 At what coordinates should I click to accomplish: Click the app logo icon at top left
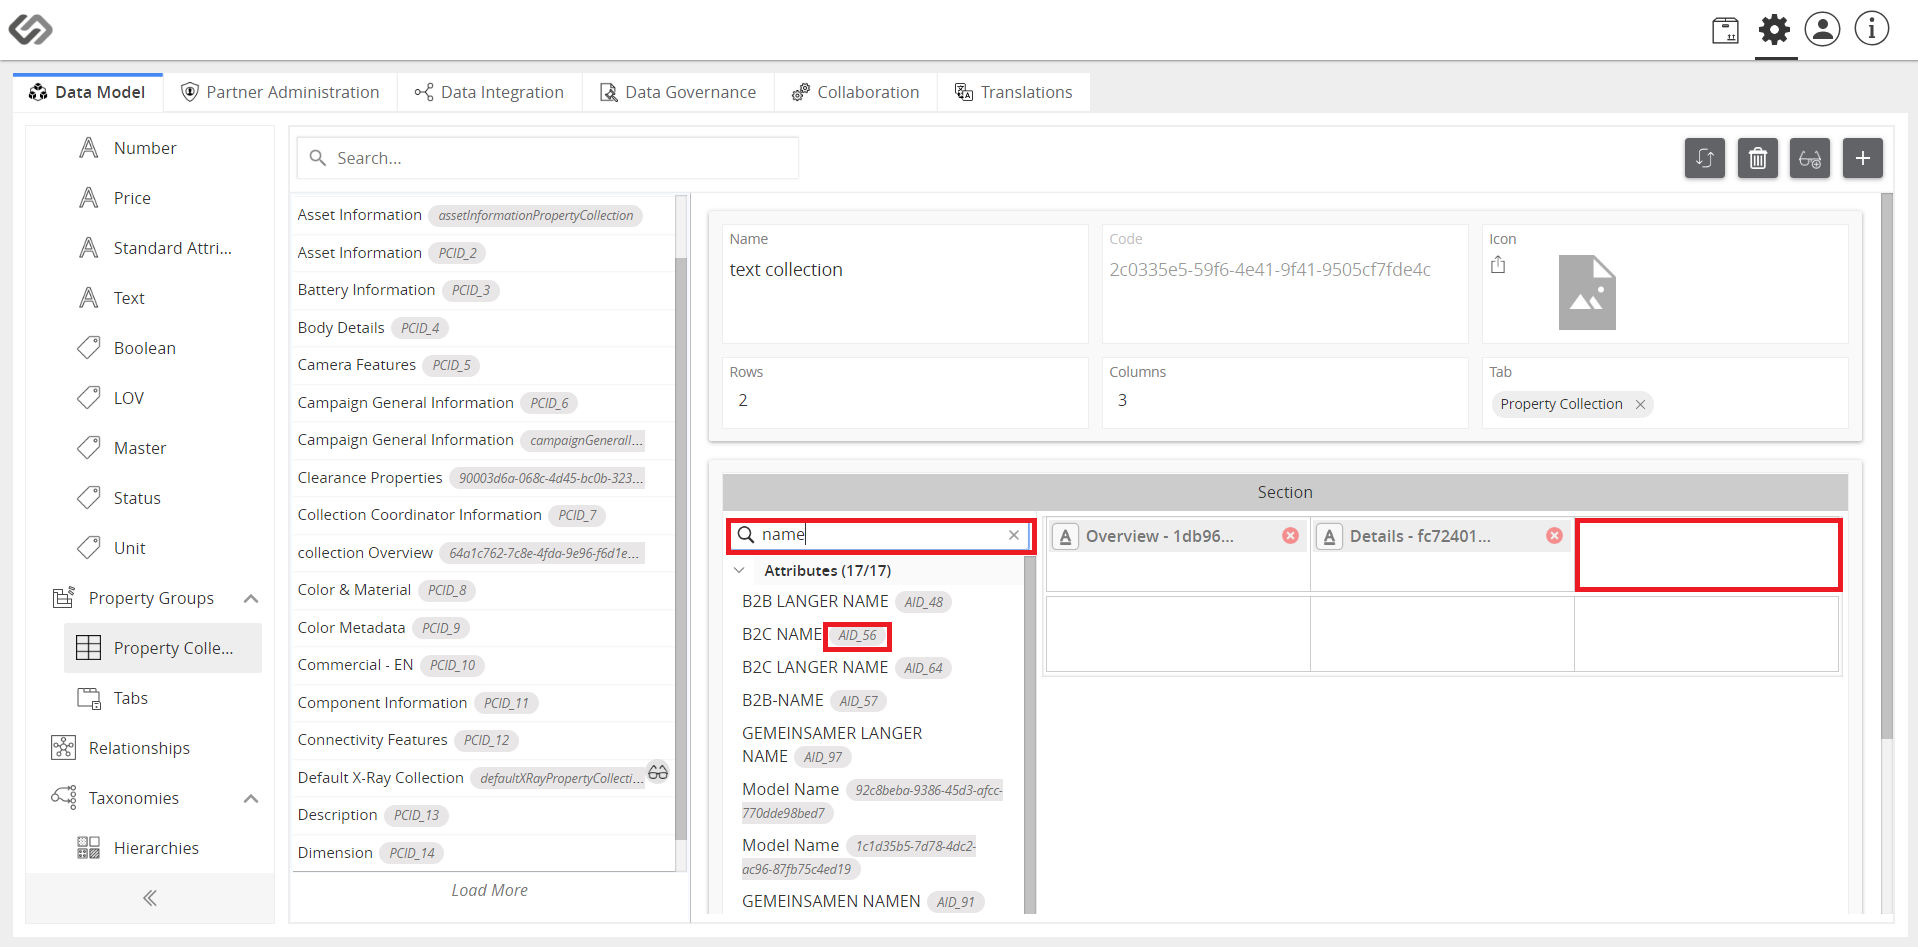click(x=30, y=29)
